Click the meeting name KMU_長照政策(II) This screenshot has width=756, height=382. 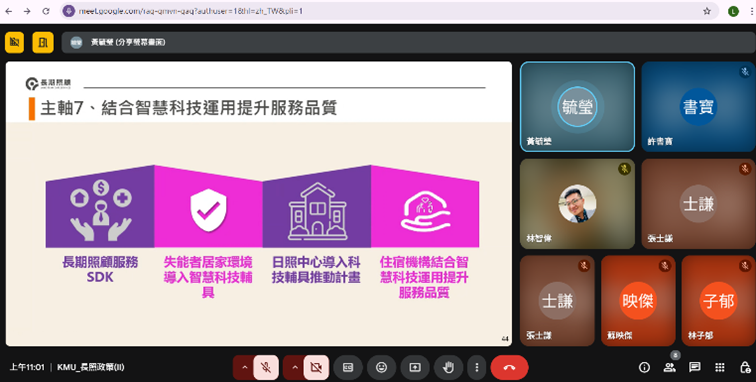[91, 368]
